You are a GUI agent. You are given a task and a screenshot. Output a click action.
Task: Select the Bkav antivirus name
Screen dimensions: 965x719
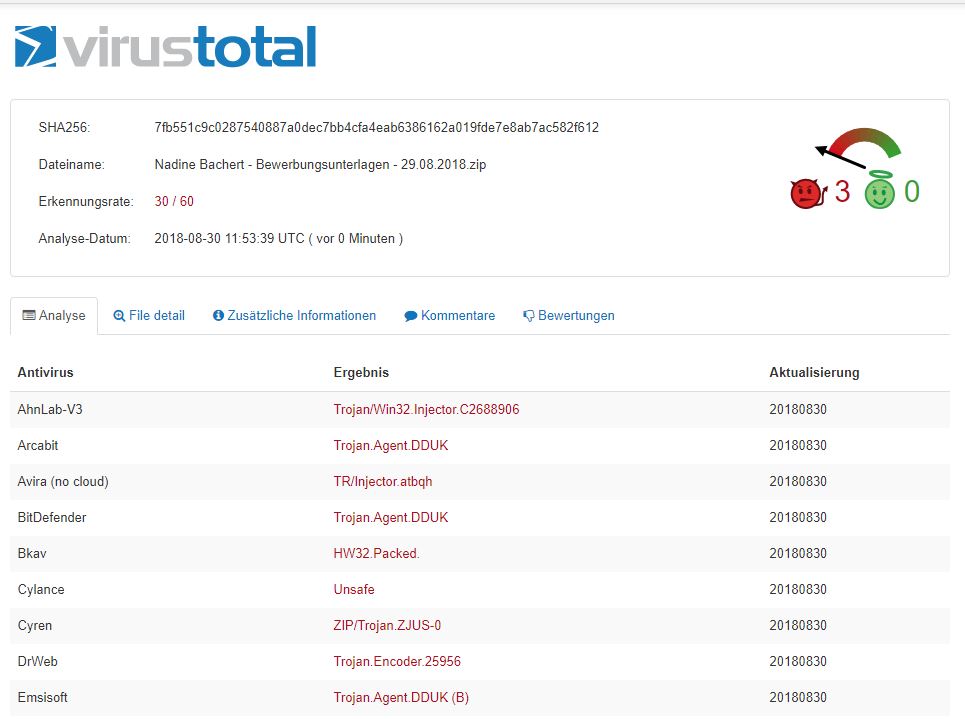tap(32, 553)
